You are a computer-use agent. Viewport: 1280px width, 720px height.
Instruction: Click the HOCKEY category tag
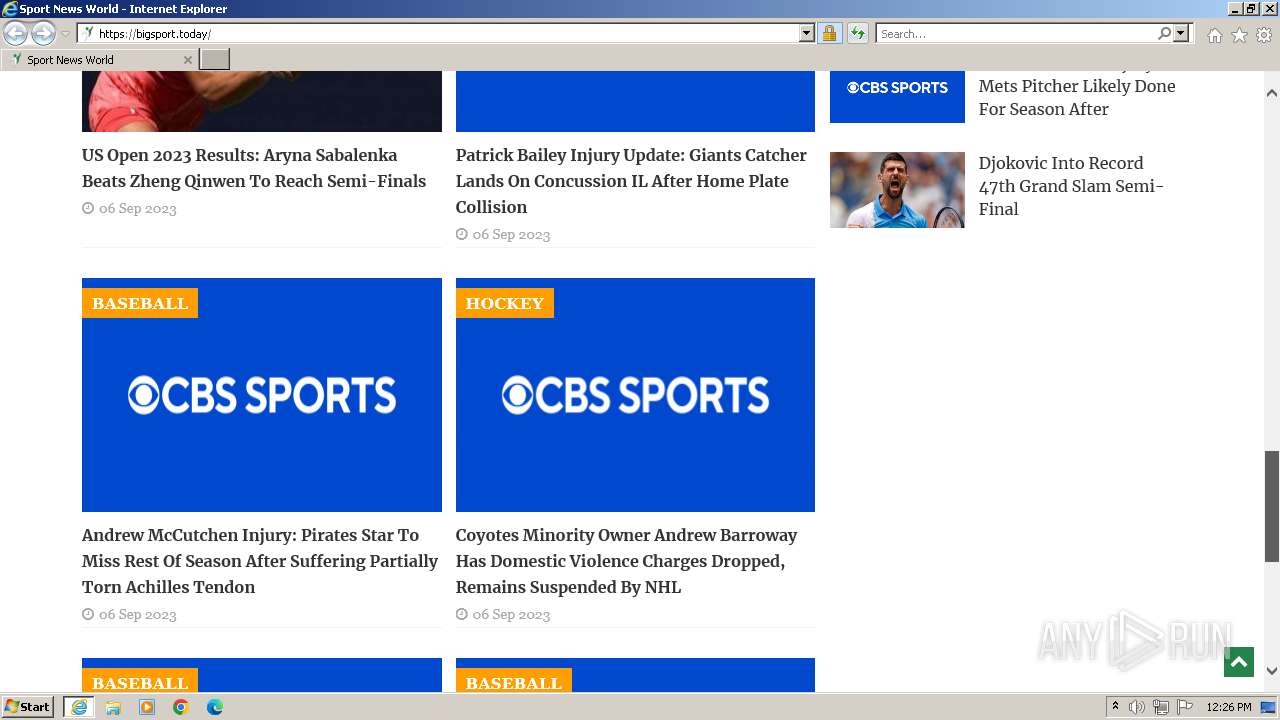click(504, 303)
